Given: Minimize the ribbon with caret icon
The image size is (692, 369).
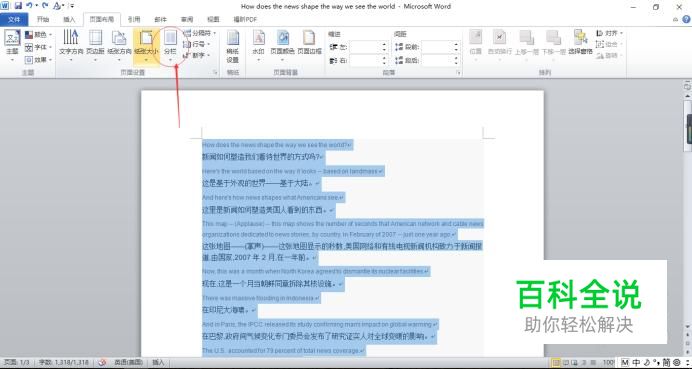Looking at the screenshot, I should click(675, 19).
